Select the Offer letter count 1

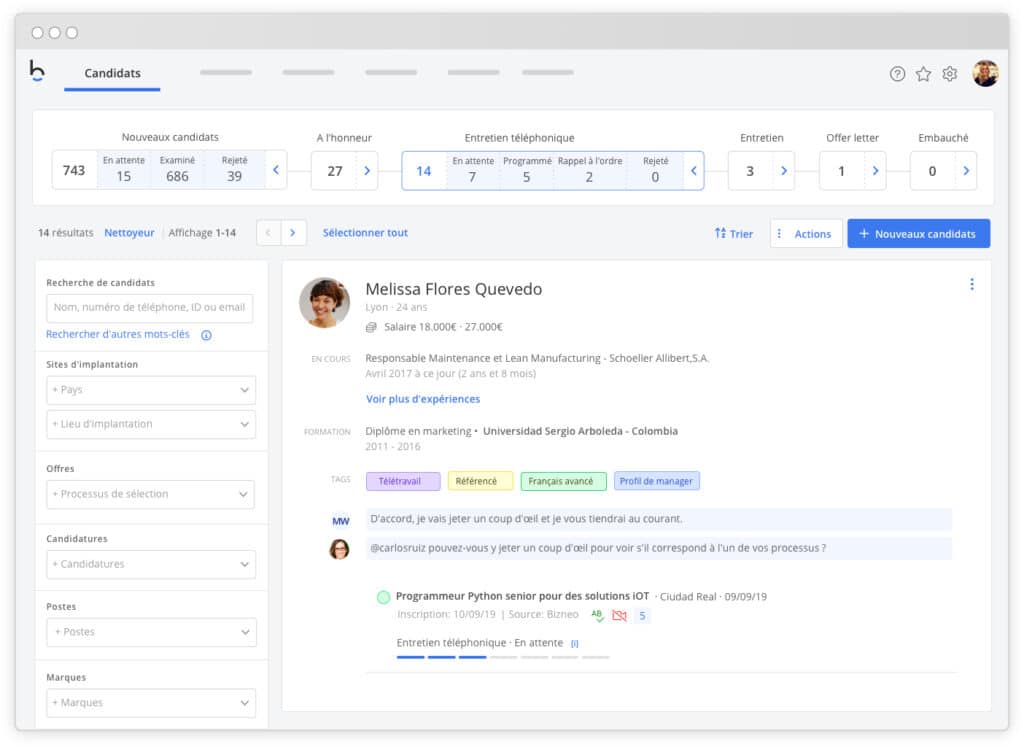pyautogui.click(x=842, y=171)
